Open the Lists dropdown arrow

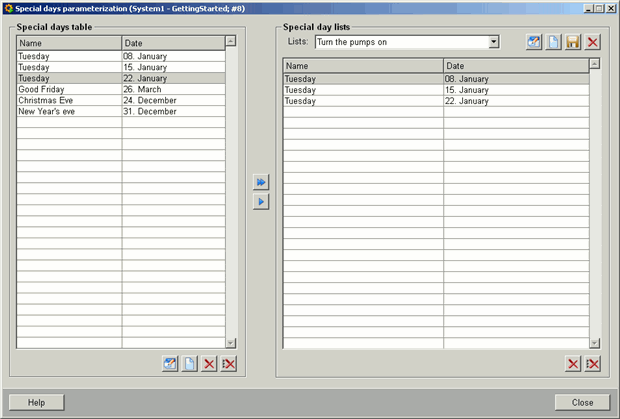tap(494, 42)
